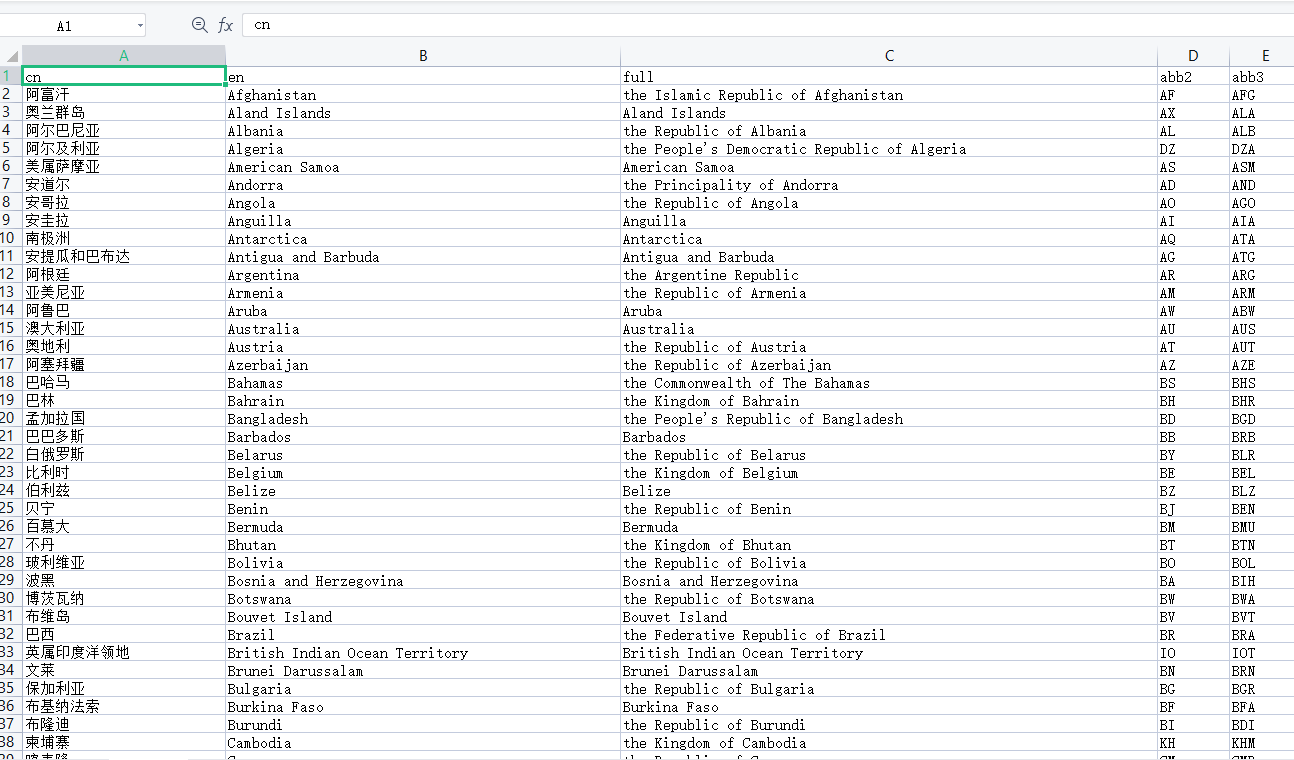
Task: Click the cell 'the Argentine Republic'
Action: (889, 275)
